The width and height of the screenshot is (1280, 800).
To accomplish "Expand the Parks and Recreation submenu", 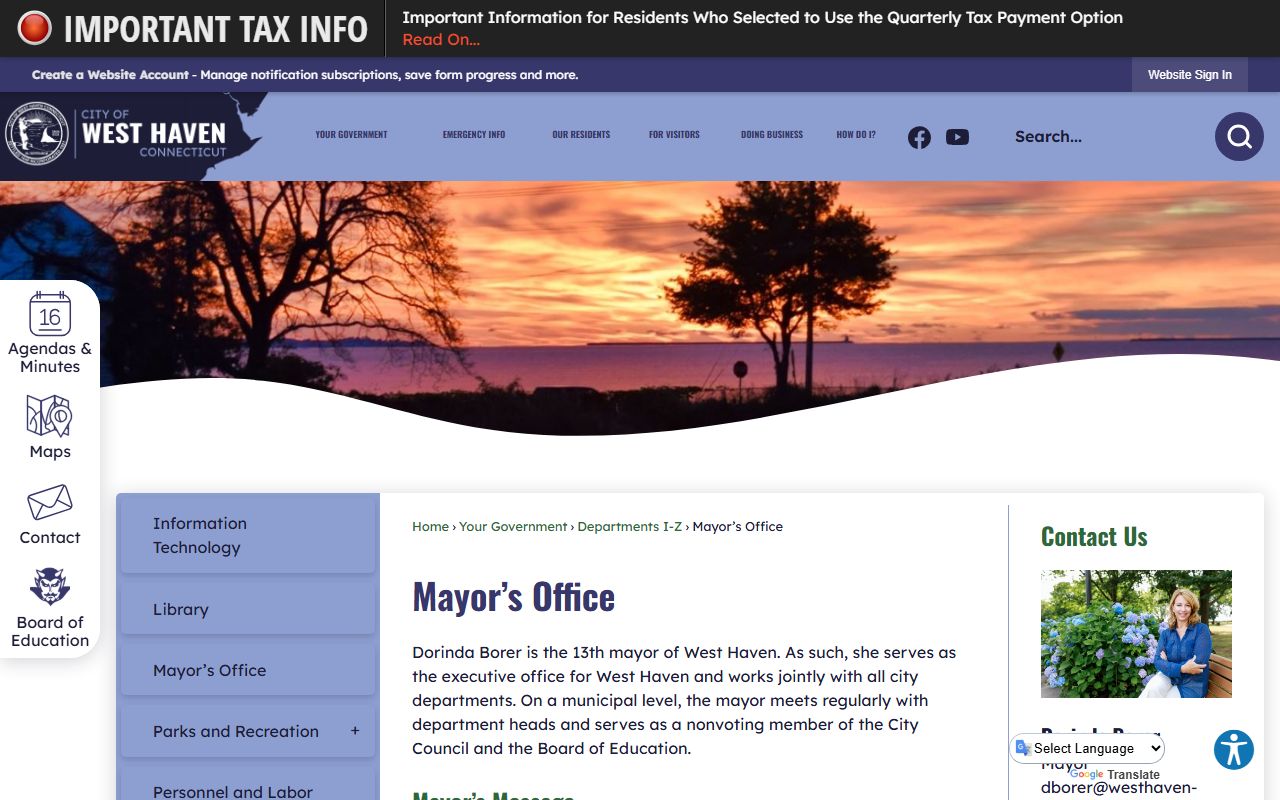I will (355, 731).
